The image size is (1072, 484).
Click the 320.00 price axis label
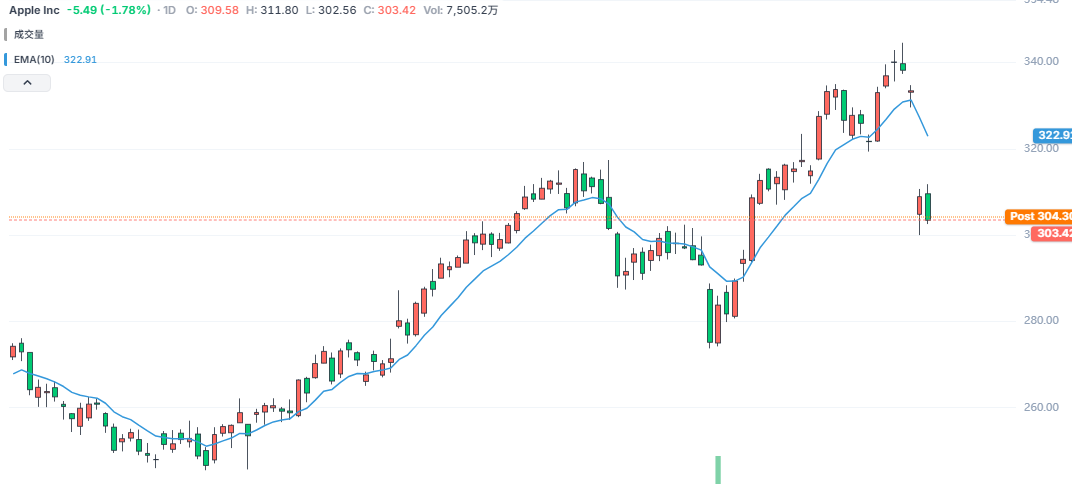[1042, 148]
